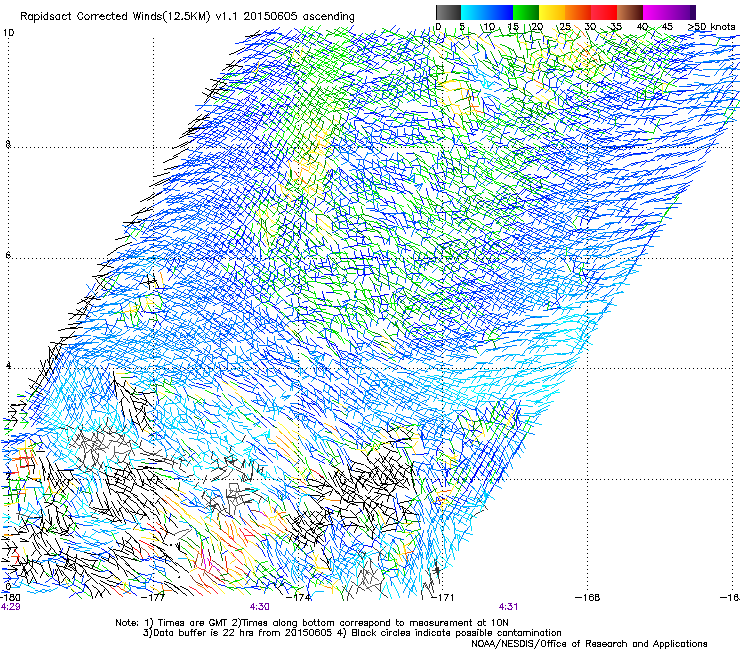Click the "45" legend scale label
The width and height of the screenshot is (740, 650).
(667, 27)
